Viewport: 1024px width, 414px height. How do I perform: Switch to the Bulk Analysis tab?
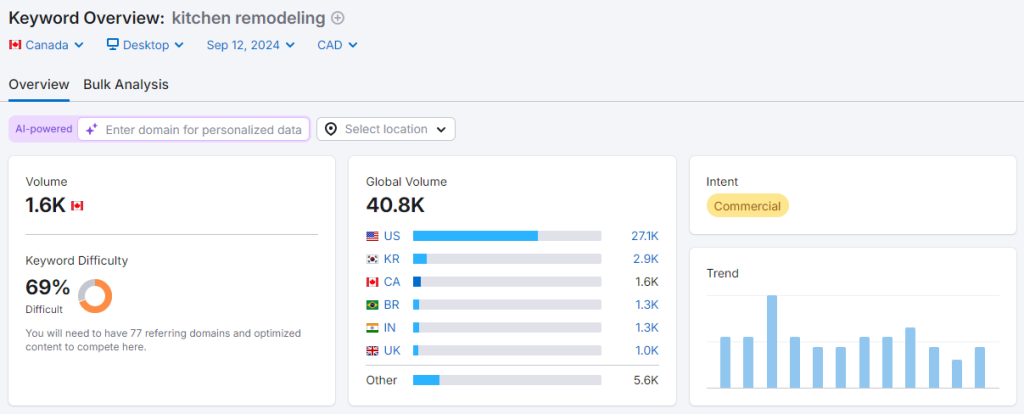tap(126, 84)
